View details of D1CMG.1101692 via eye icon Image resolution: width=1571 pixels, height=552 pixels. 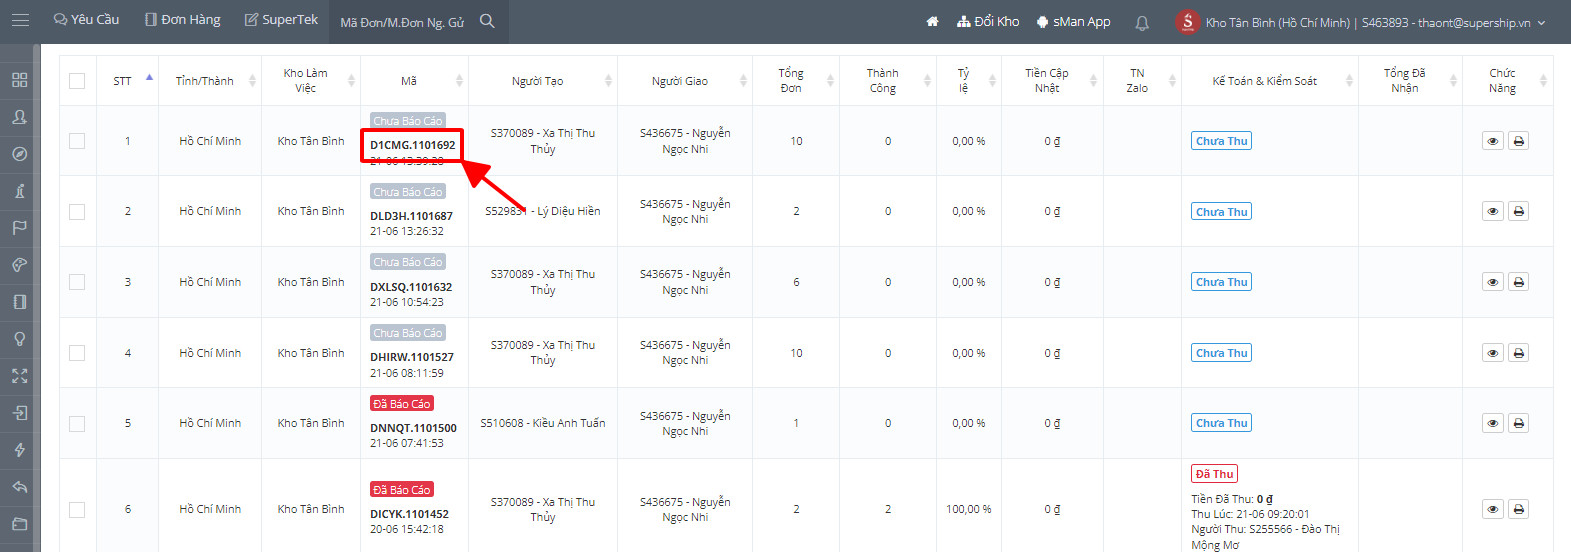[1492, 141]
